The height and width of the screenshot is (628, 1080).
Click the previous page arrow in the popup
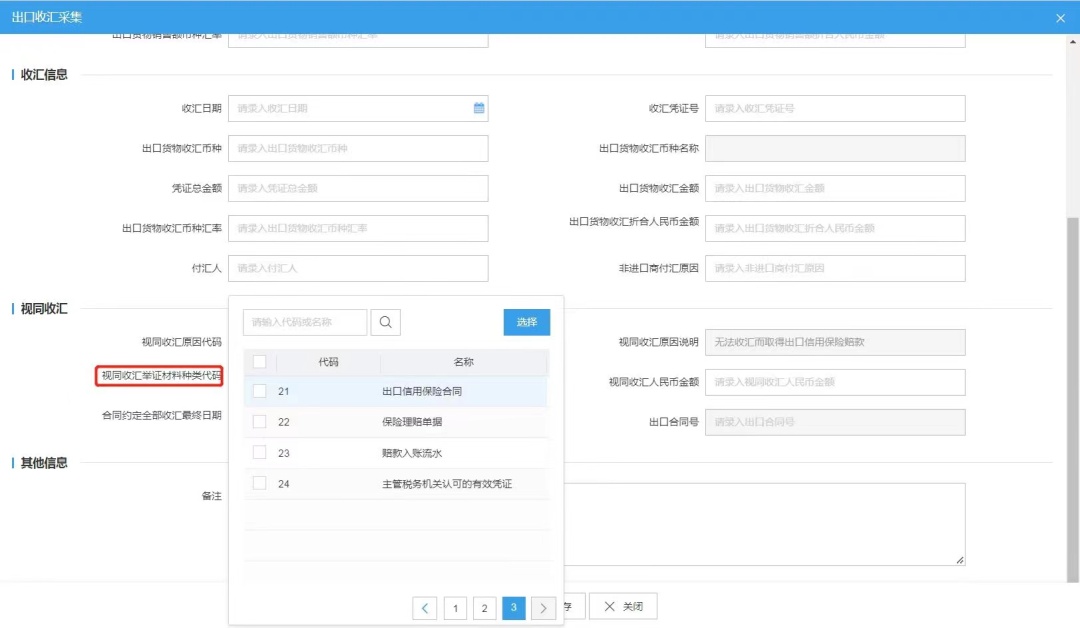(426, 607)
